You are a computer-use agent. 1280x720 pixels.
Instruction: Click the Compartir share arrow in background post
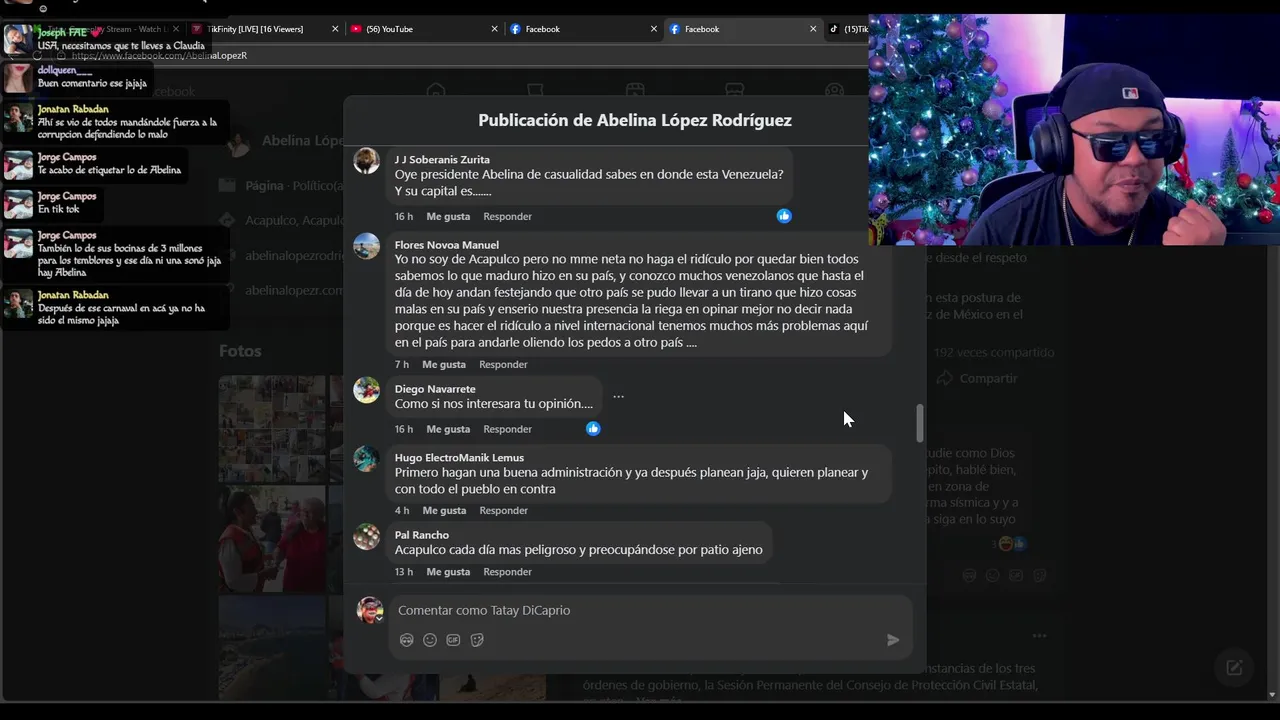coord(945,378)
